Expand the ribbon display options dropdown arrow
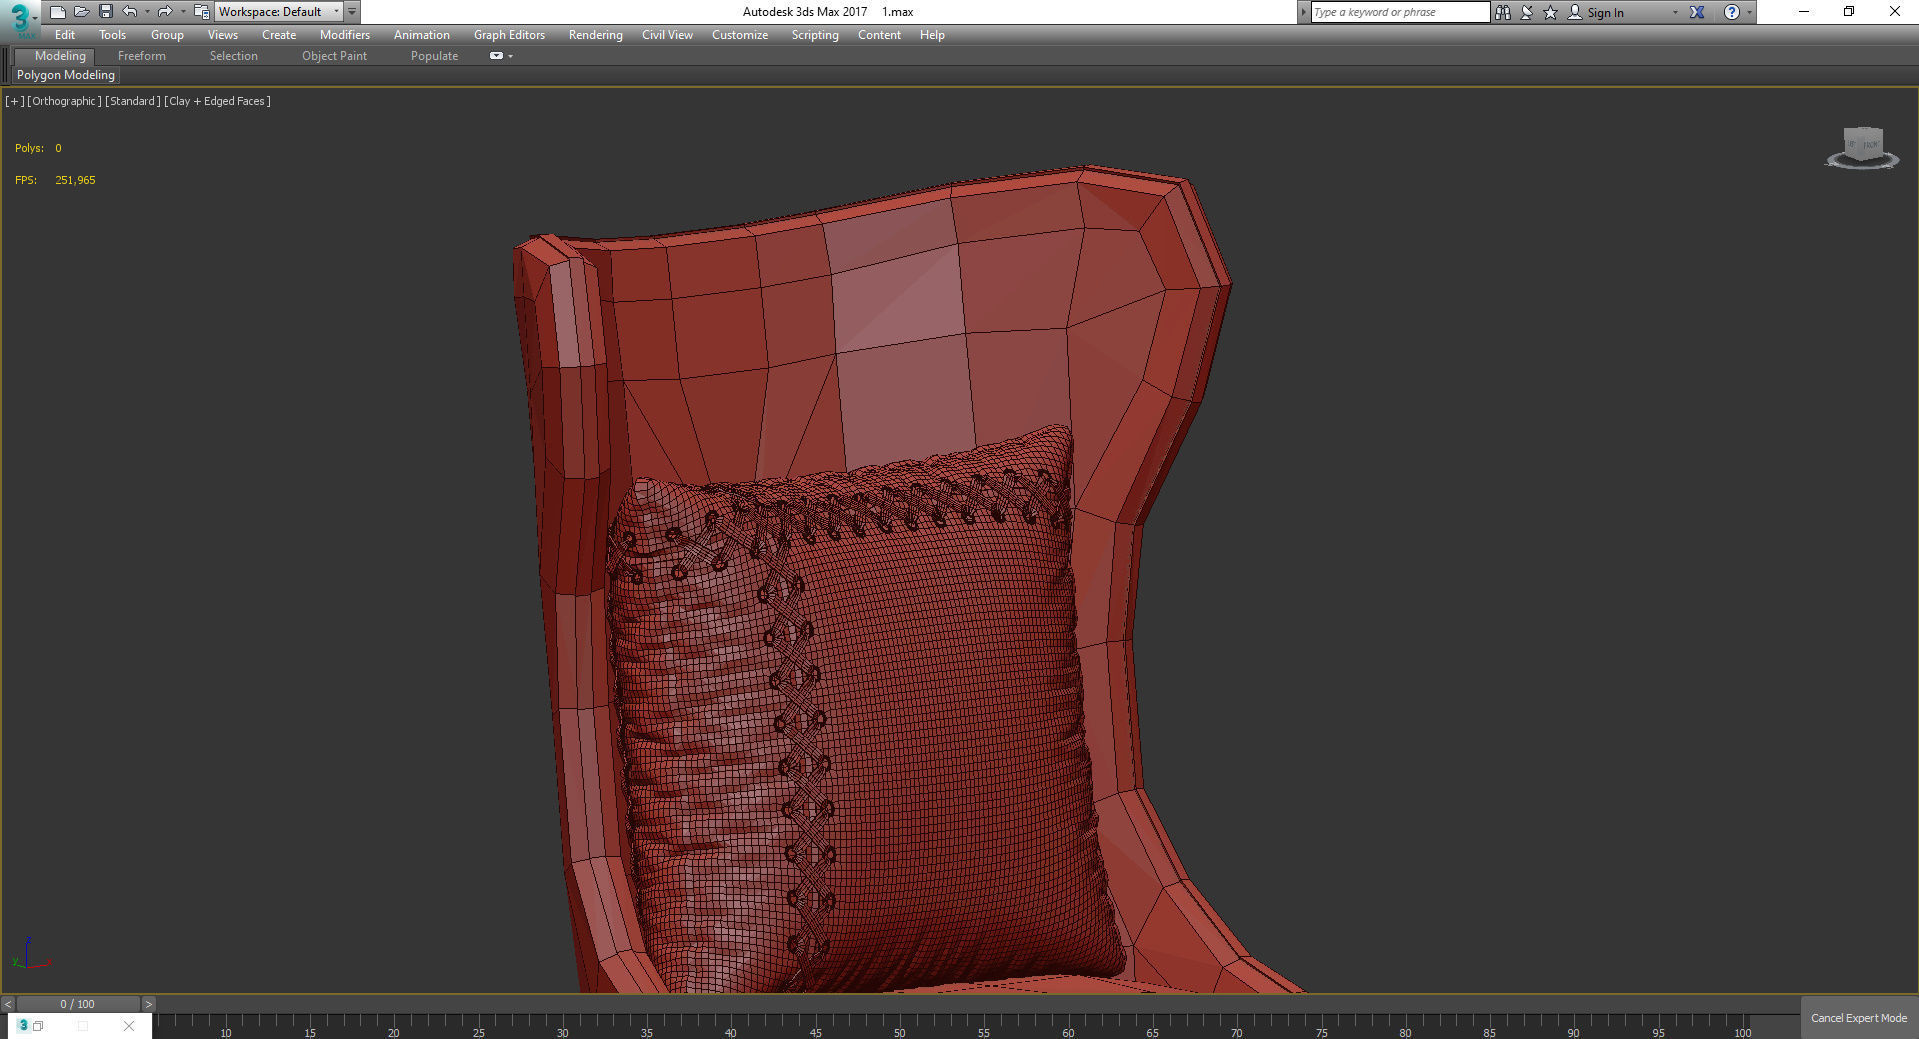 click(510, 56)
